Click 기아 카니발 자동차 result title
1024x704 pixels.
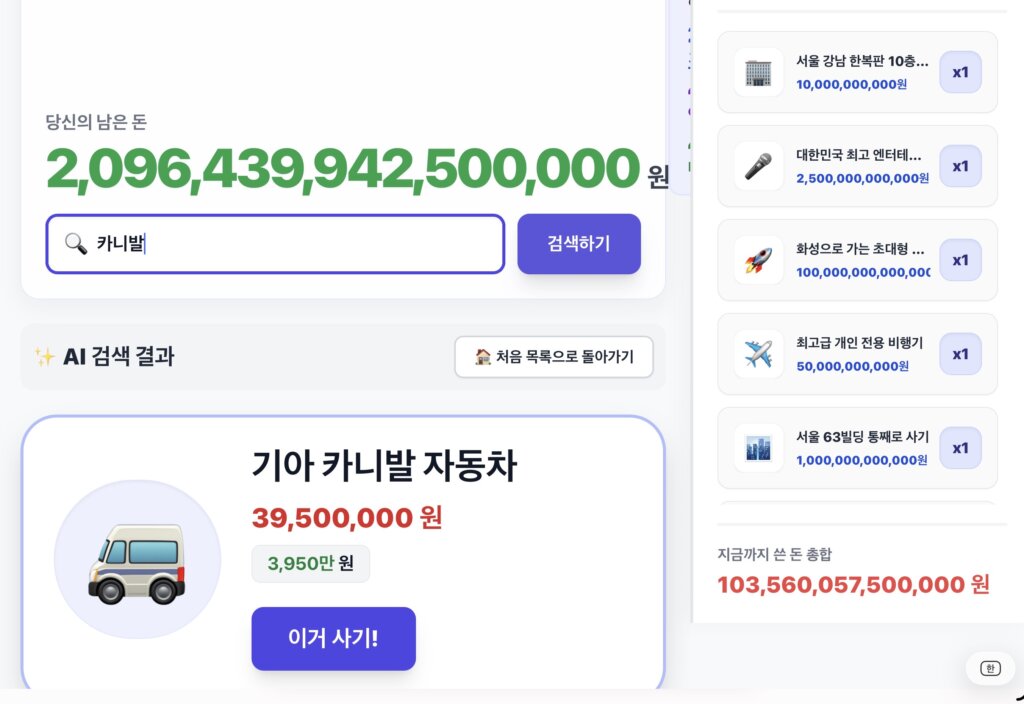(384, 466)
